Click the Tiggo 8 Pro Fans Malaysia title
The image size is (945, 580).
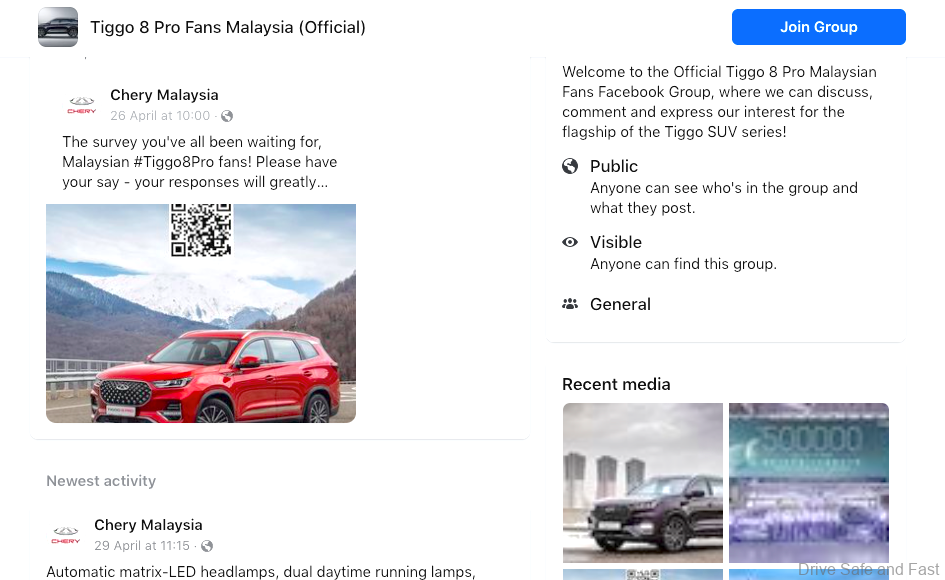pos(228,27)
